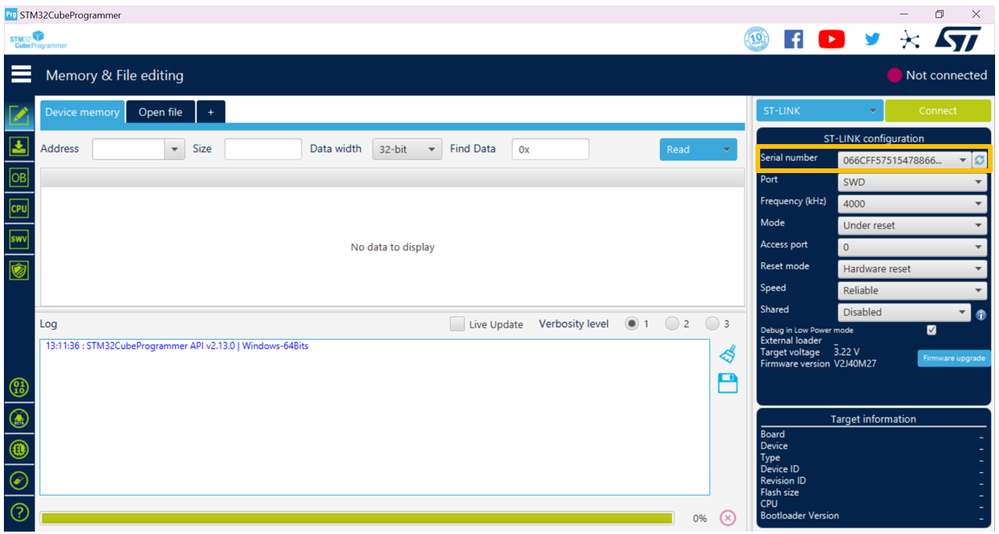
Task: Toggle Debug in Low Power mode checkbox
Action: 931,330
